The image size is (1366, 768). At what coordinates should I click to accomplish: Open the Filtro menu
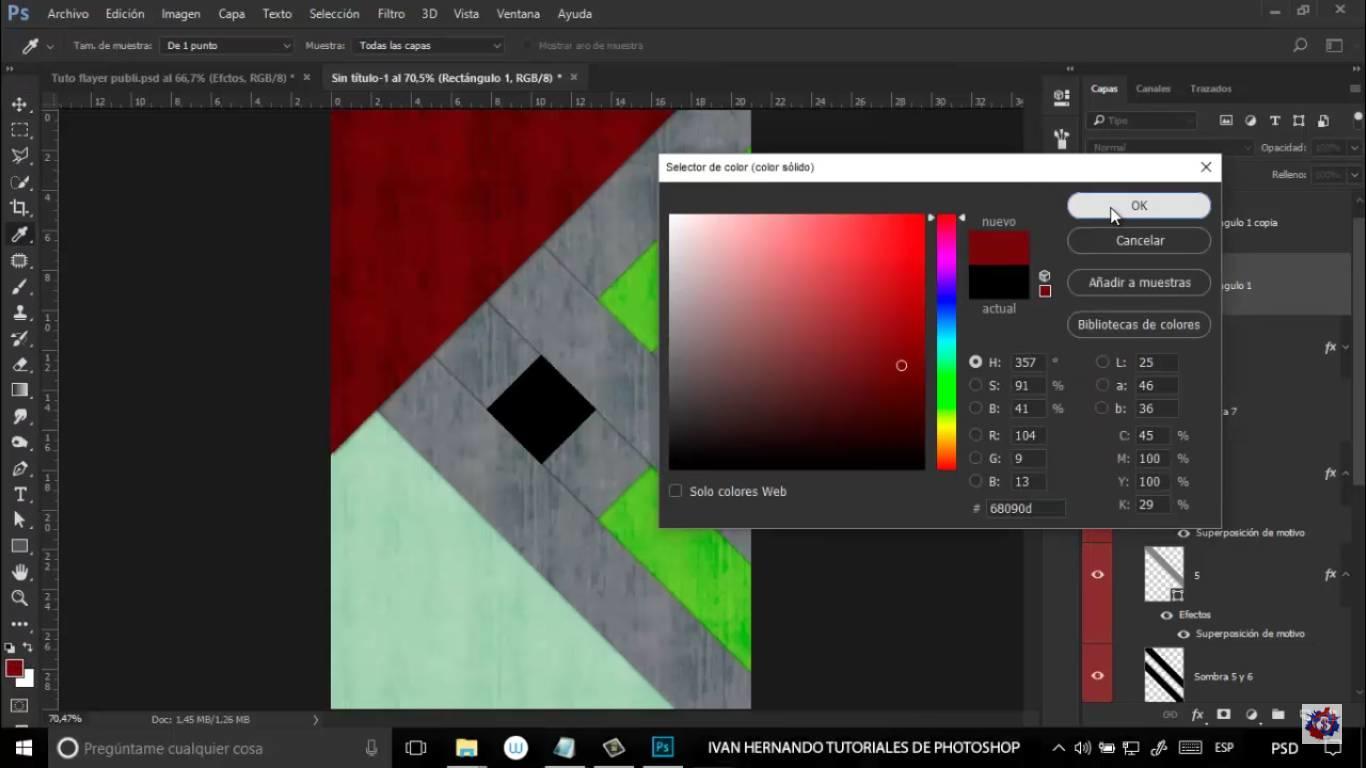pyautogui.click(x=390, y=13)
